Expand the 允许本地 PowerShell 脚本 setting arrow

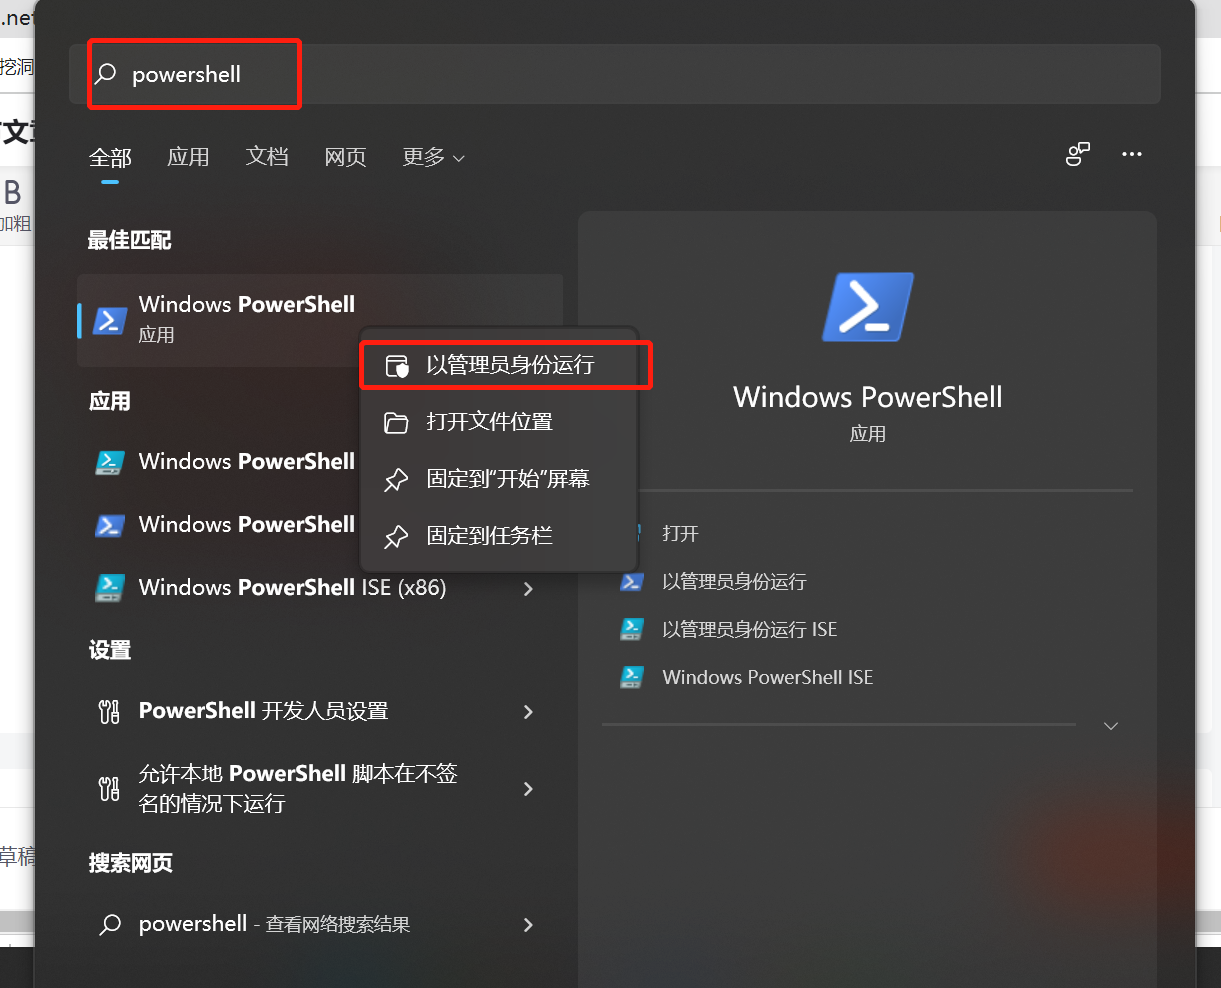(x=528, y=789)
